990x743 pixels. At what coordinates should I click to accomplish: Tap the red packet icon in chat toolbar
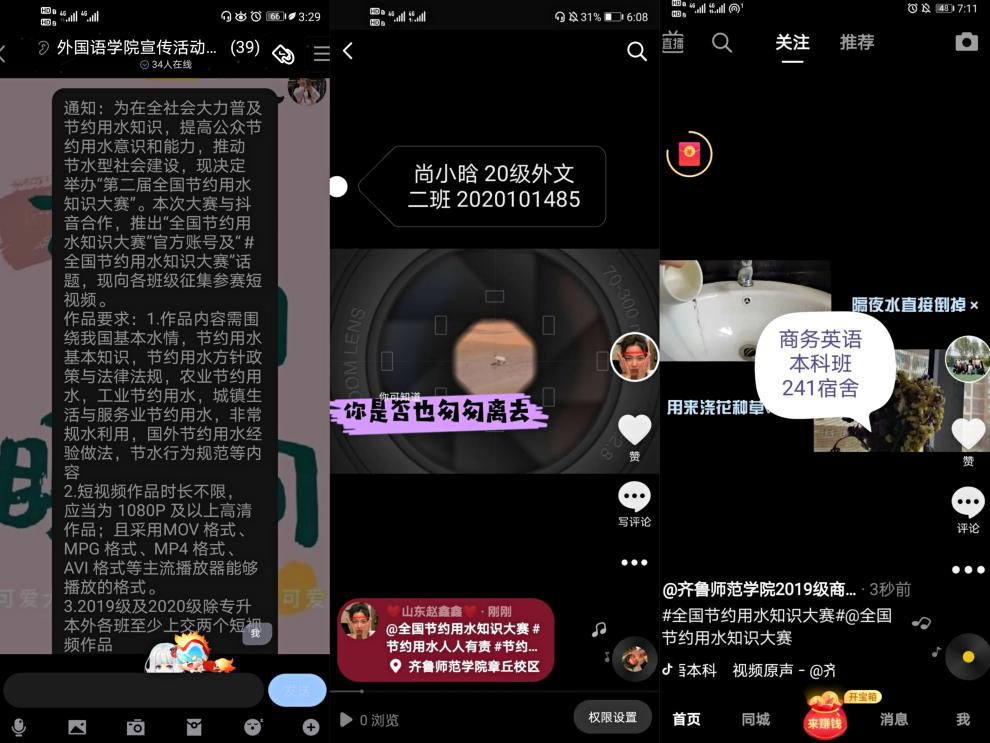[x=194, y=727]
